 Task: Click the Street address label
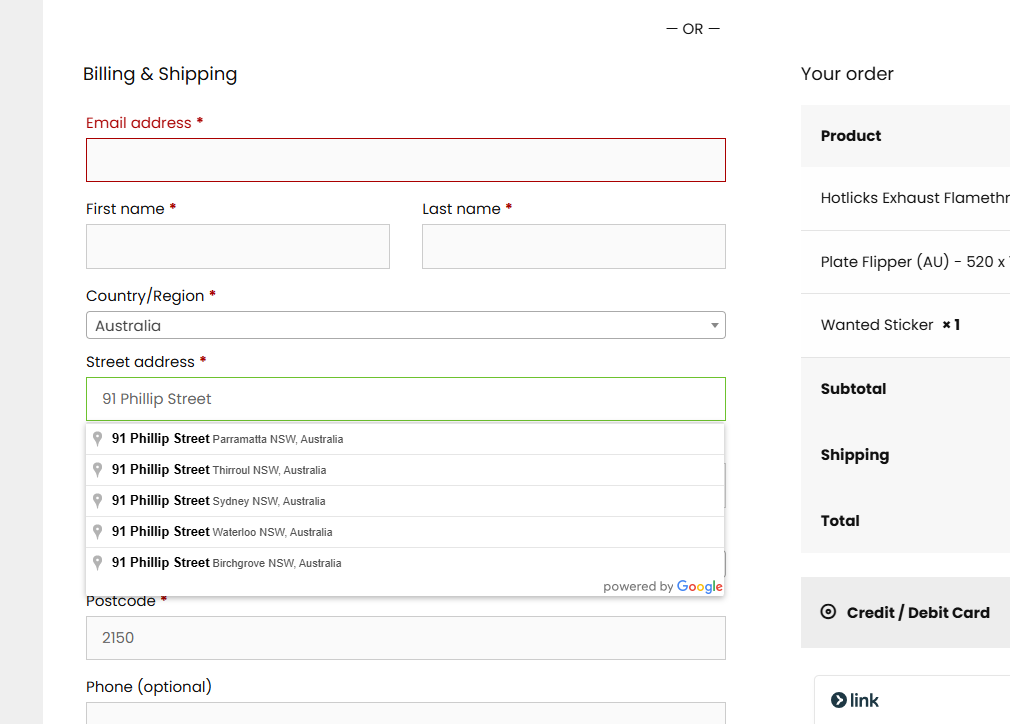coord(140,362)
